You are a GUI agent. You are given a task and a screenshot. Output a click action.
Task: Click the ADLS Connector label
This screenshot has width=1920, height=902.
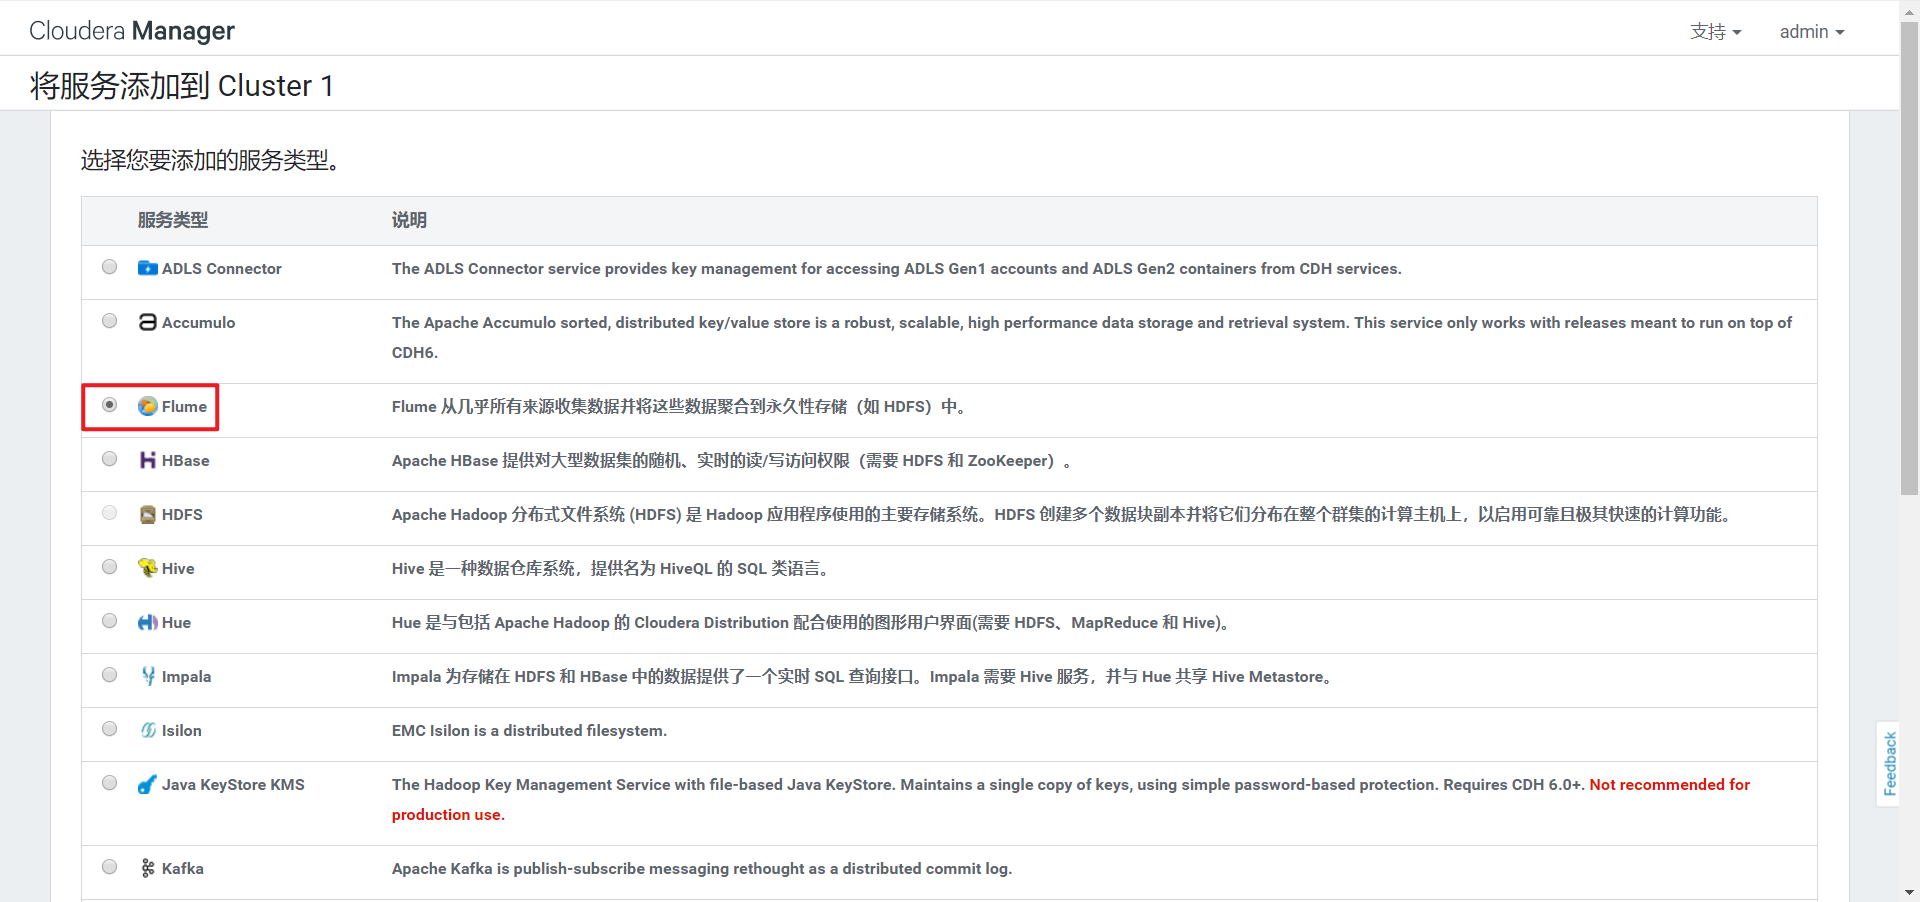point(222,268)
